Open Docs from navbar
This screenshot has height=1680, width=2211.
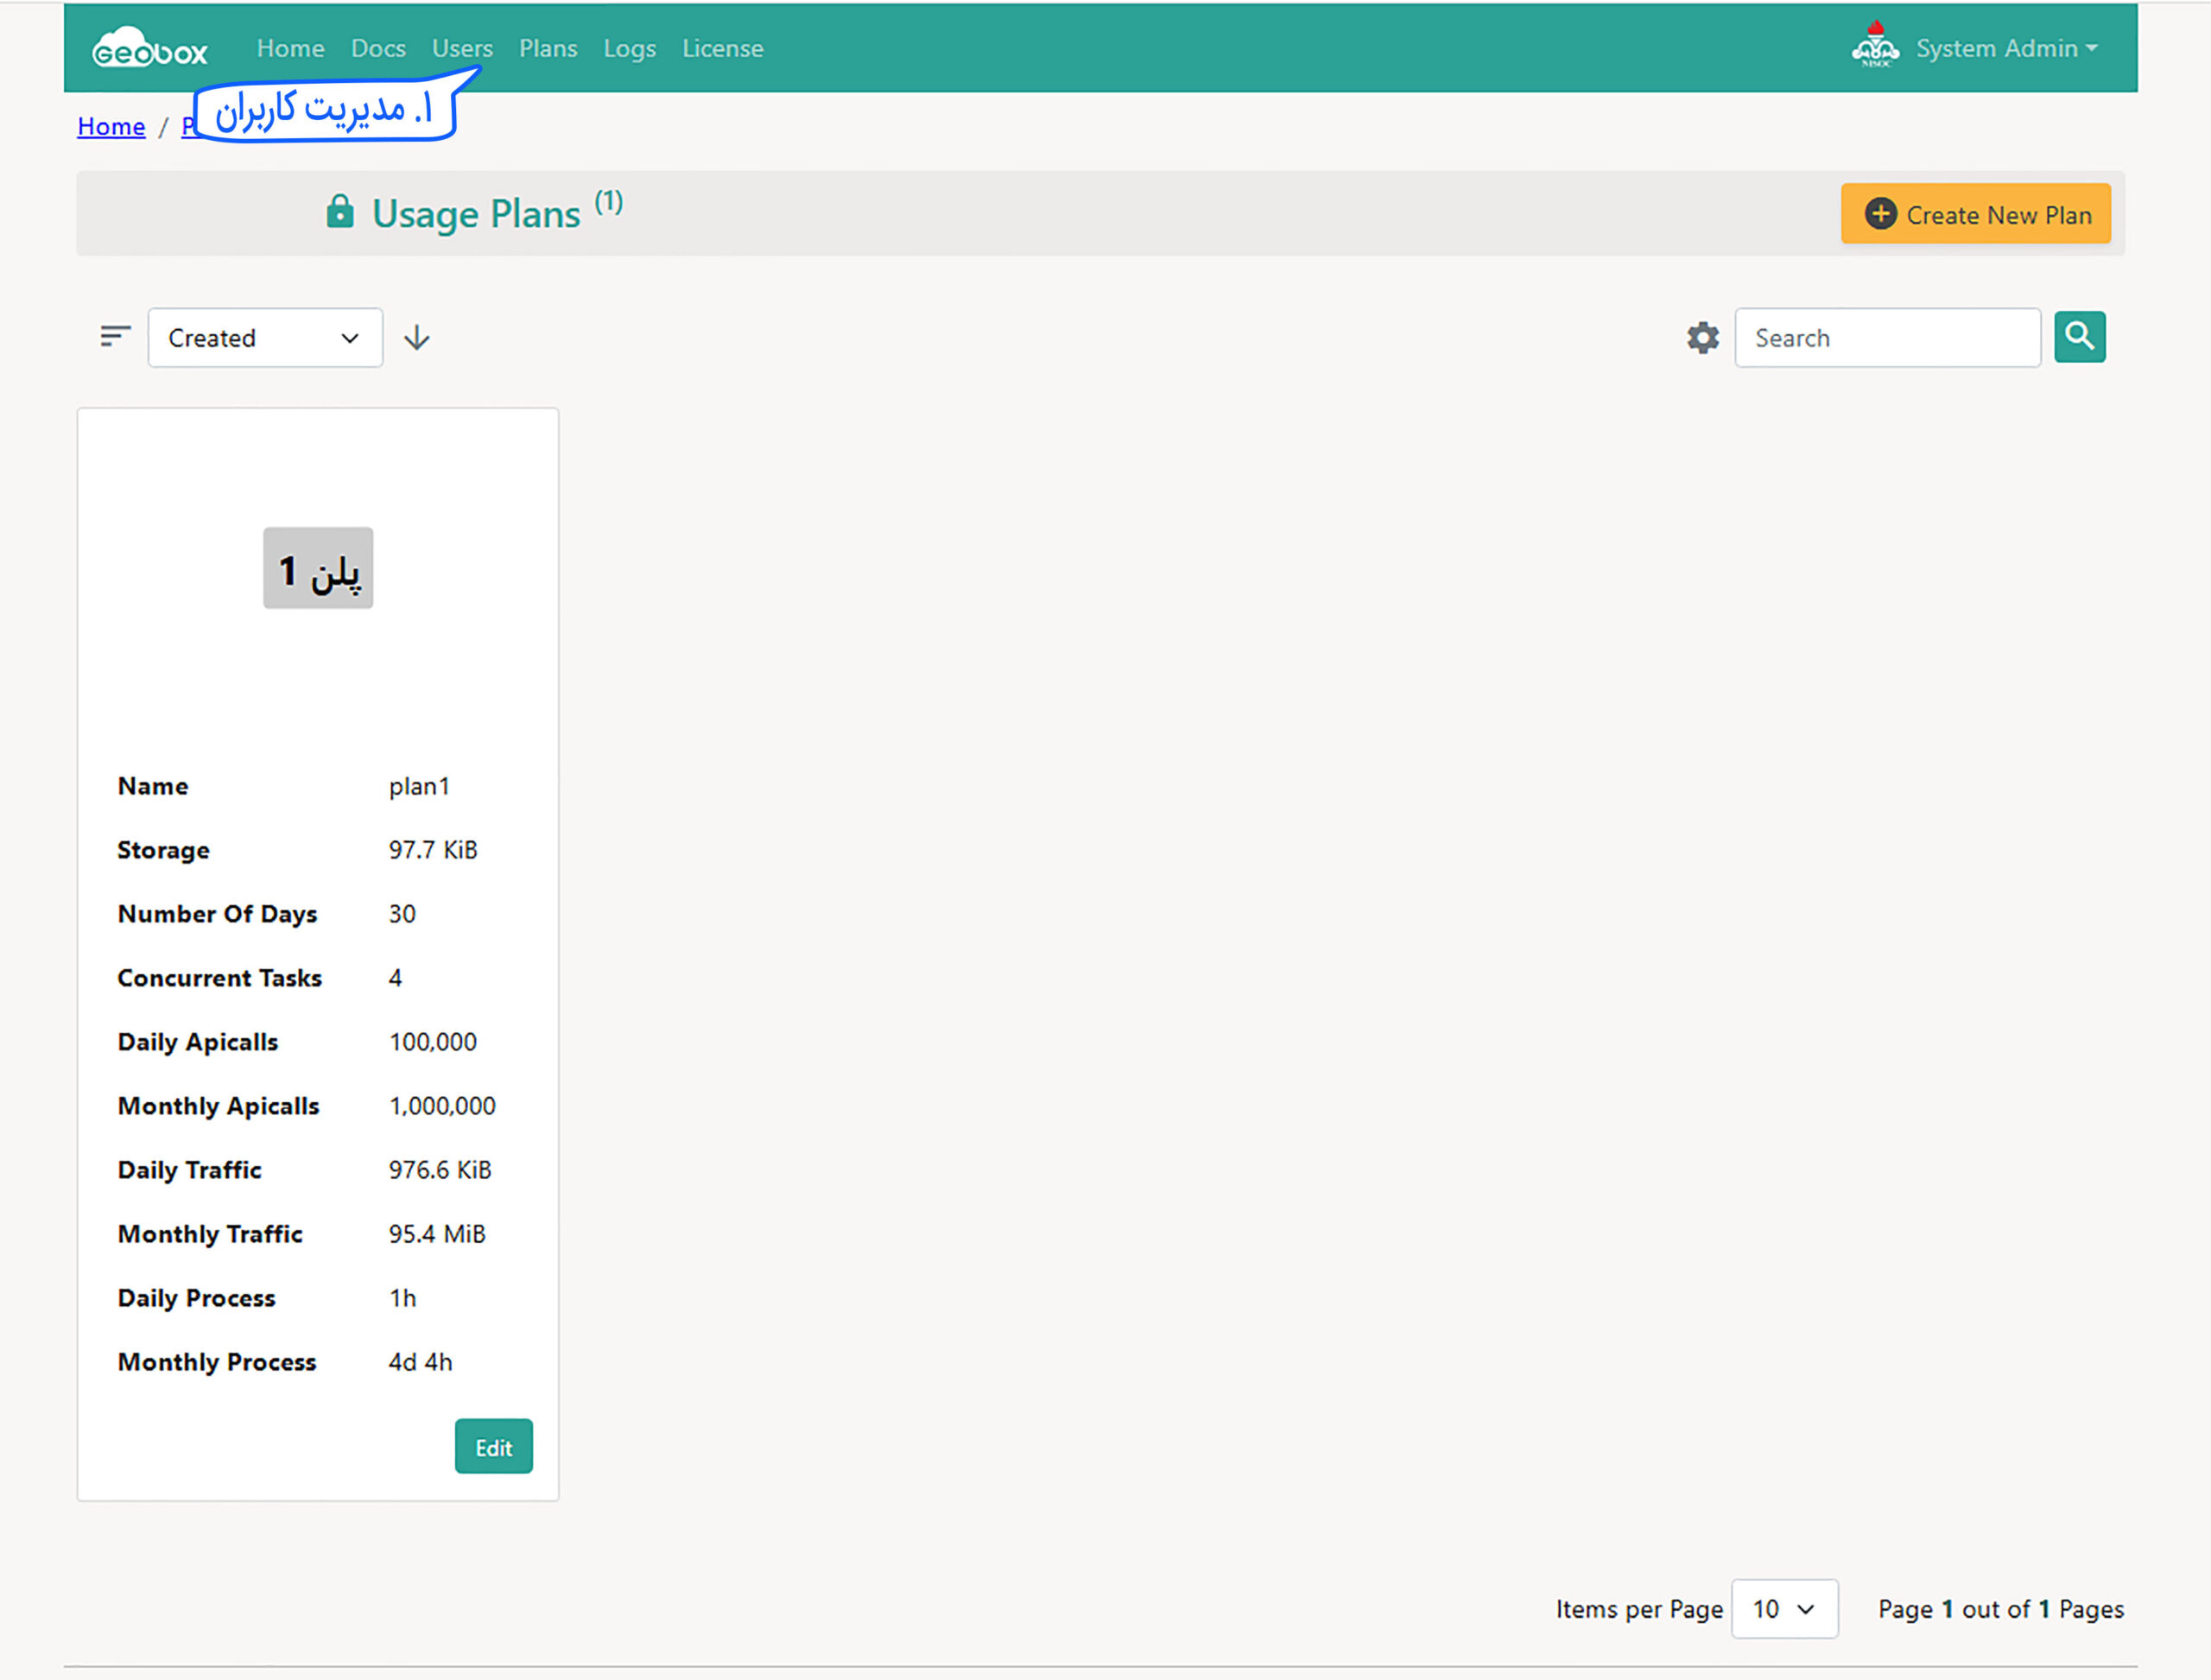pos(378,48)
